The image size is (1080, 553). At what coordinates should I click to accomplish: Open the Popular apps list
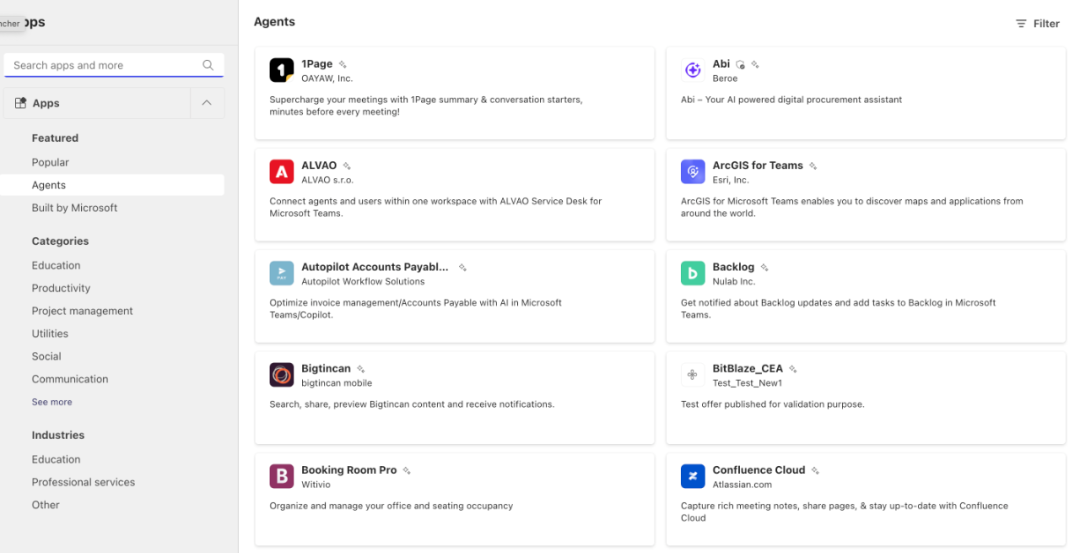[x=50, y=163]
